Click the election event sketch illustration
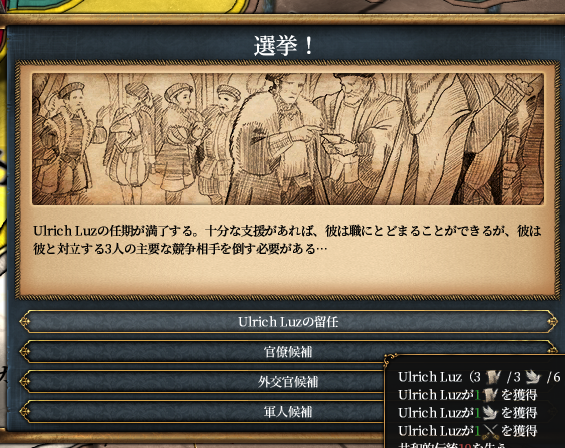The height and width of the screenshot is (448, 565). point(288,139)
